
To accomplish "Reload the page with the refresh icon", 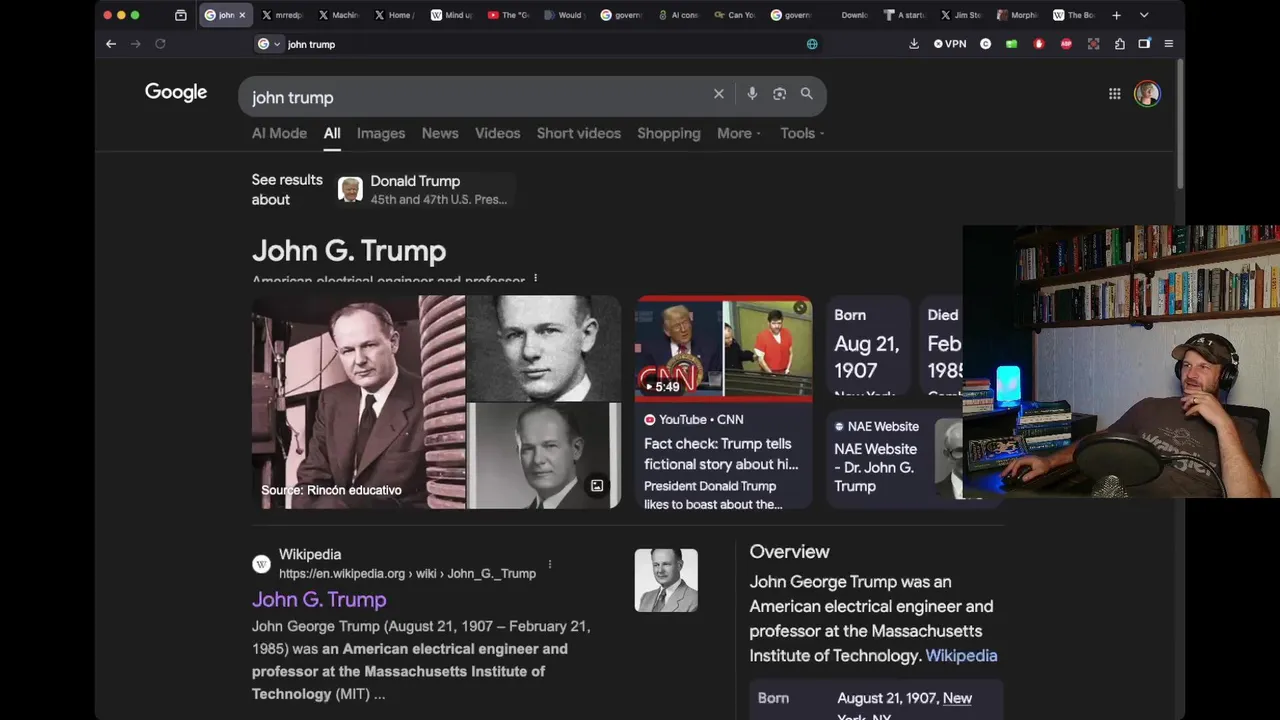I will point(160,44).
